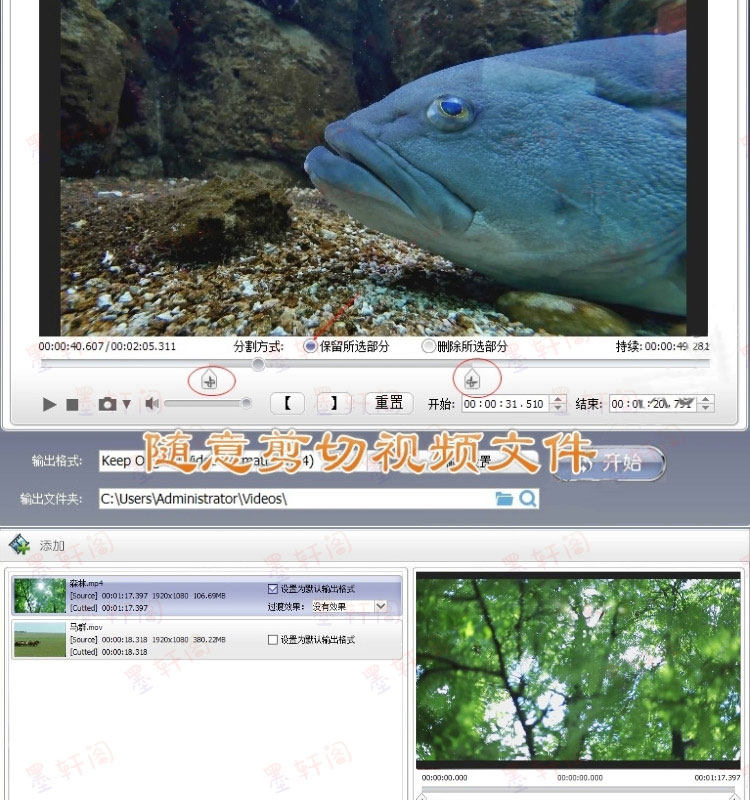
Task: Mute audio with the speaker icon
Action: tap(152, 404)
